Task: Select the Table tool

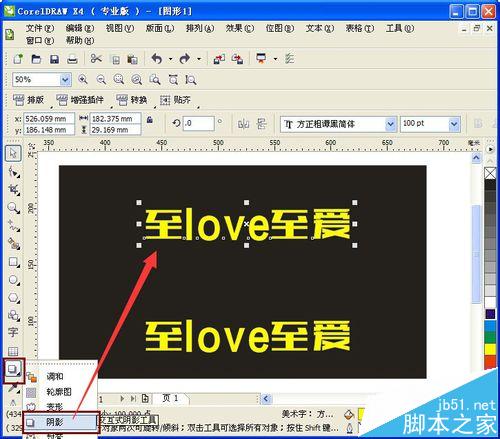Action: point(13,351)
